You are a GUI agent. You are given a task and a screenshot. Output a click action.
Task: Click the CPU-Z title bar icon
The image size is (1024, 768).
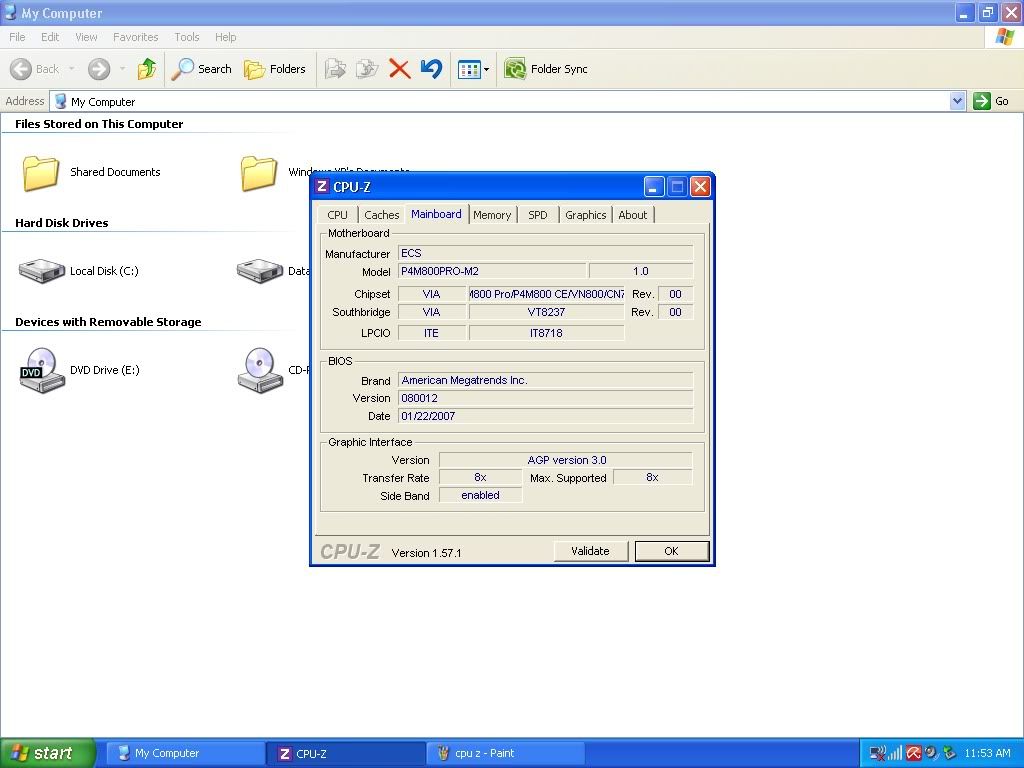[321, 186]
